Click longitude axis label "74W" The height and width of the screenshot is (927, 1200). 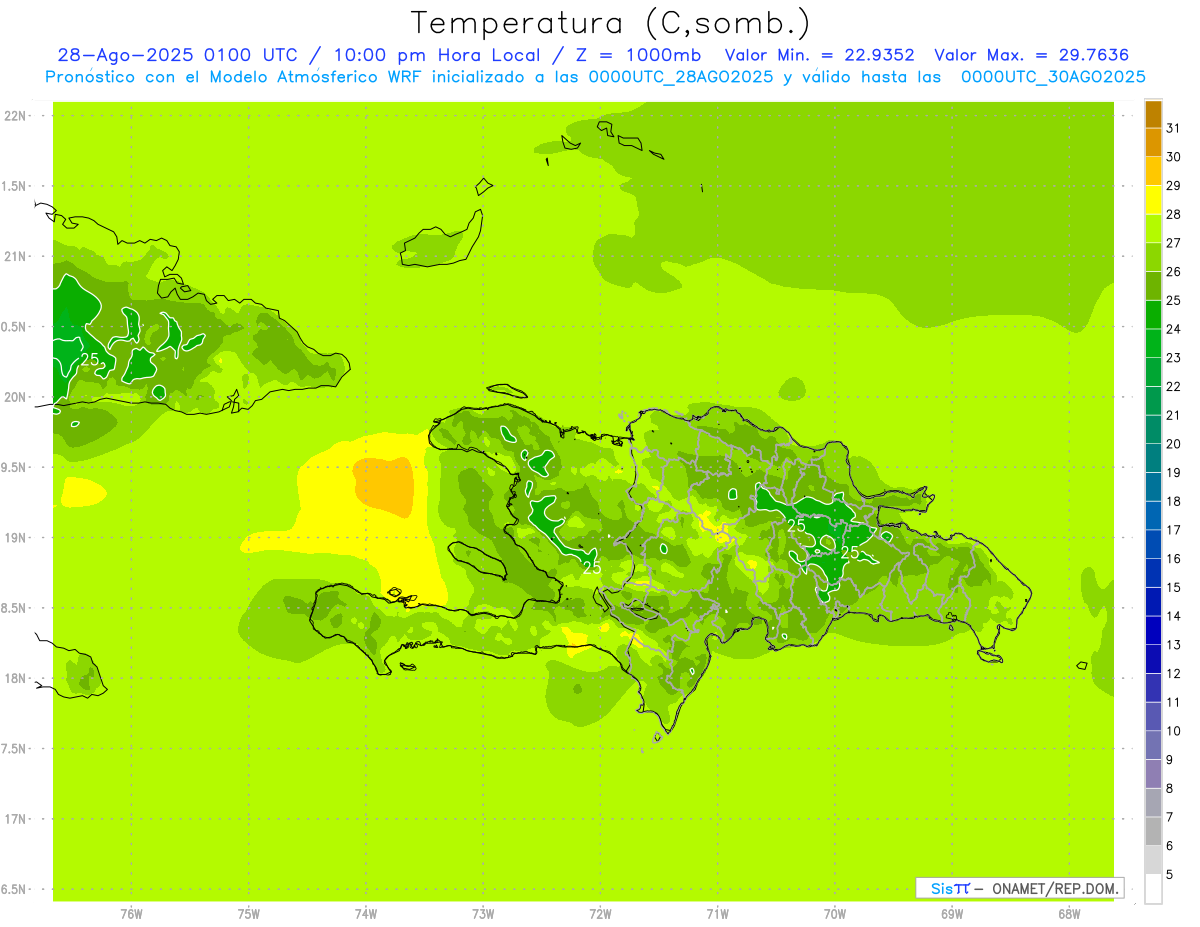(366, 914)
